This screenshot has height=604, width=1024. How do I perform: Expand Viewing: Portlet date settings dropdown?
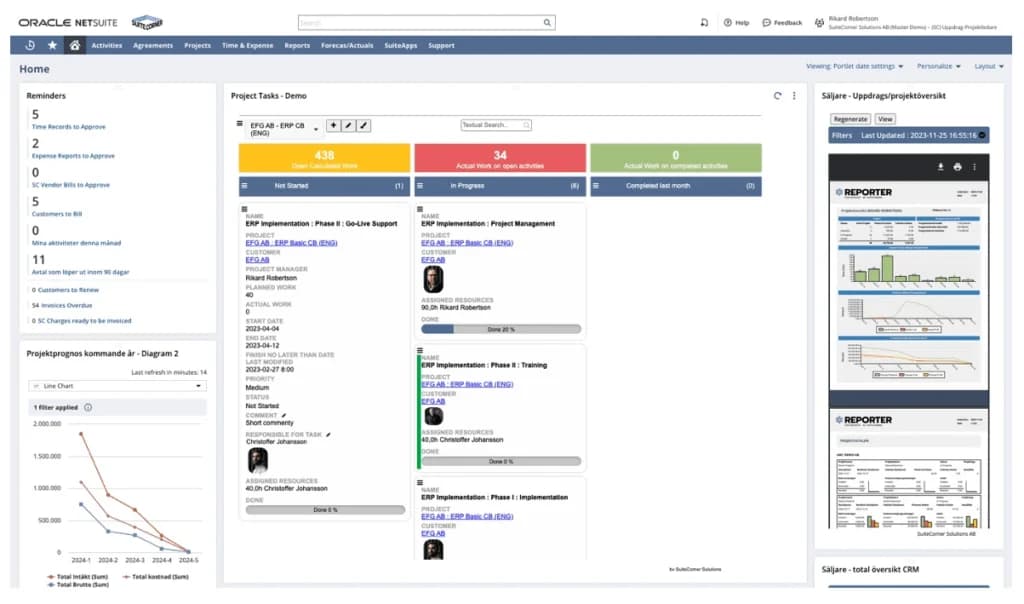coord(855,67)
